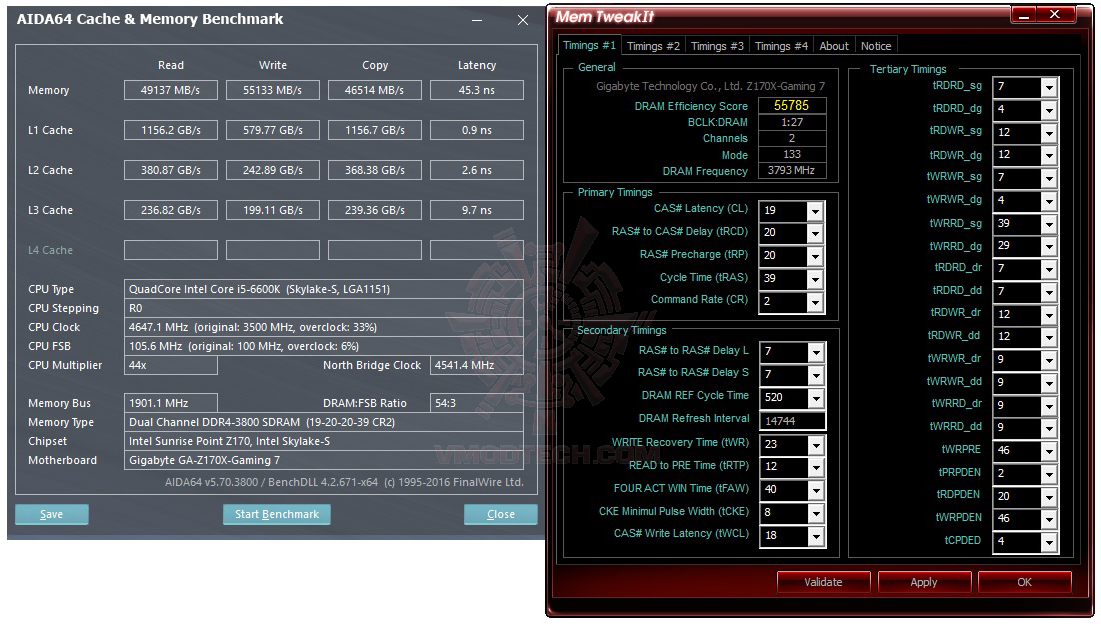Open the Timings #2 tab
The width and height of the screenshot is (1101, 626).
click(653, 46)
